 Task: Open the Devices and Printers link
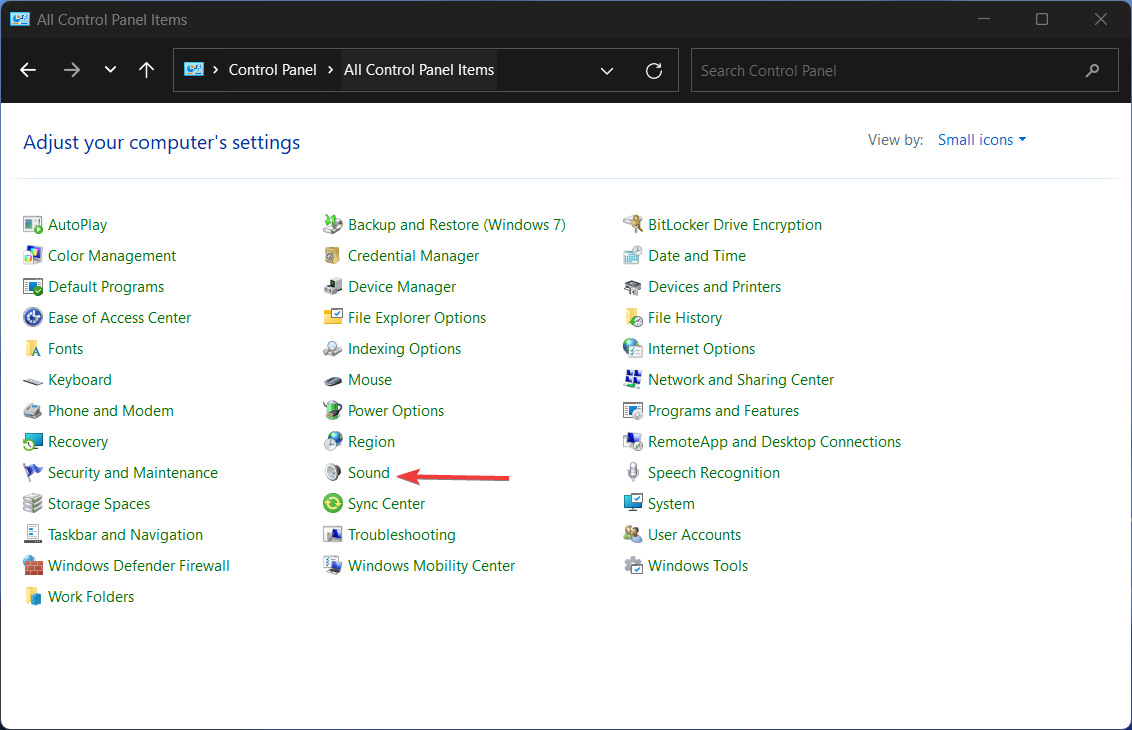pyautogui.click(x=714, y=287)
